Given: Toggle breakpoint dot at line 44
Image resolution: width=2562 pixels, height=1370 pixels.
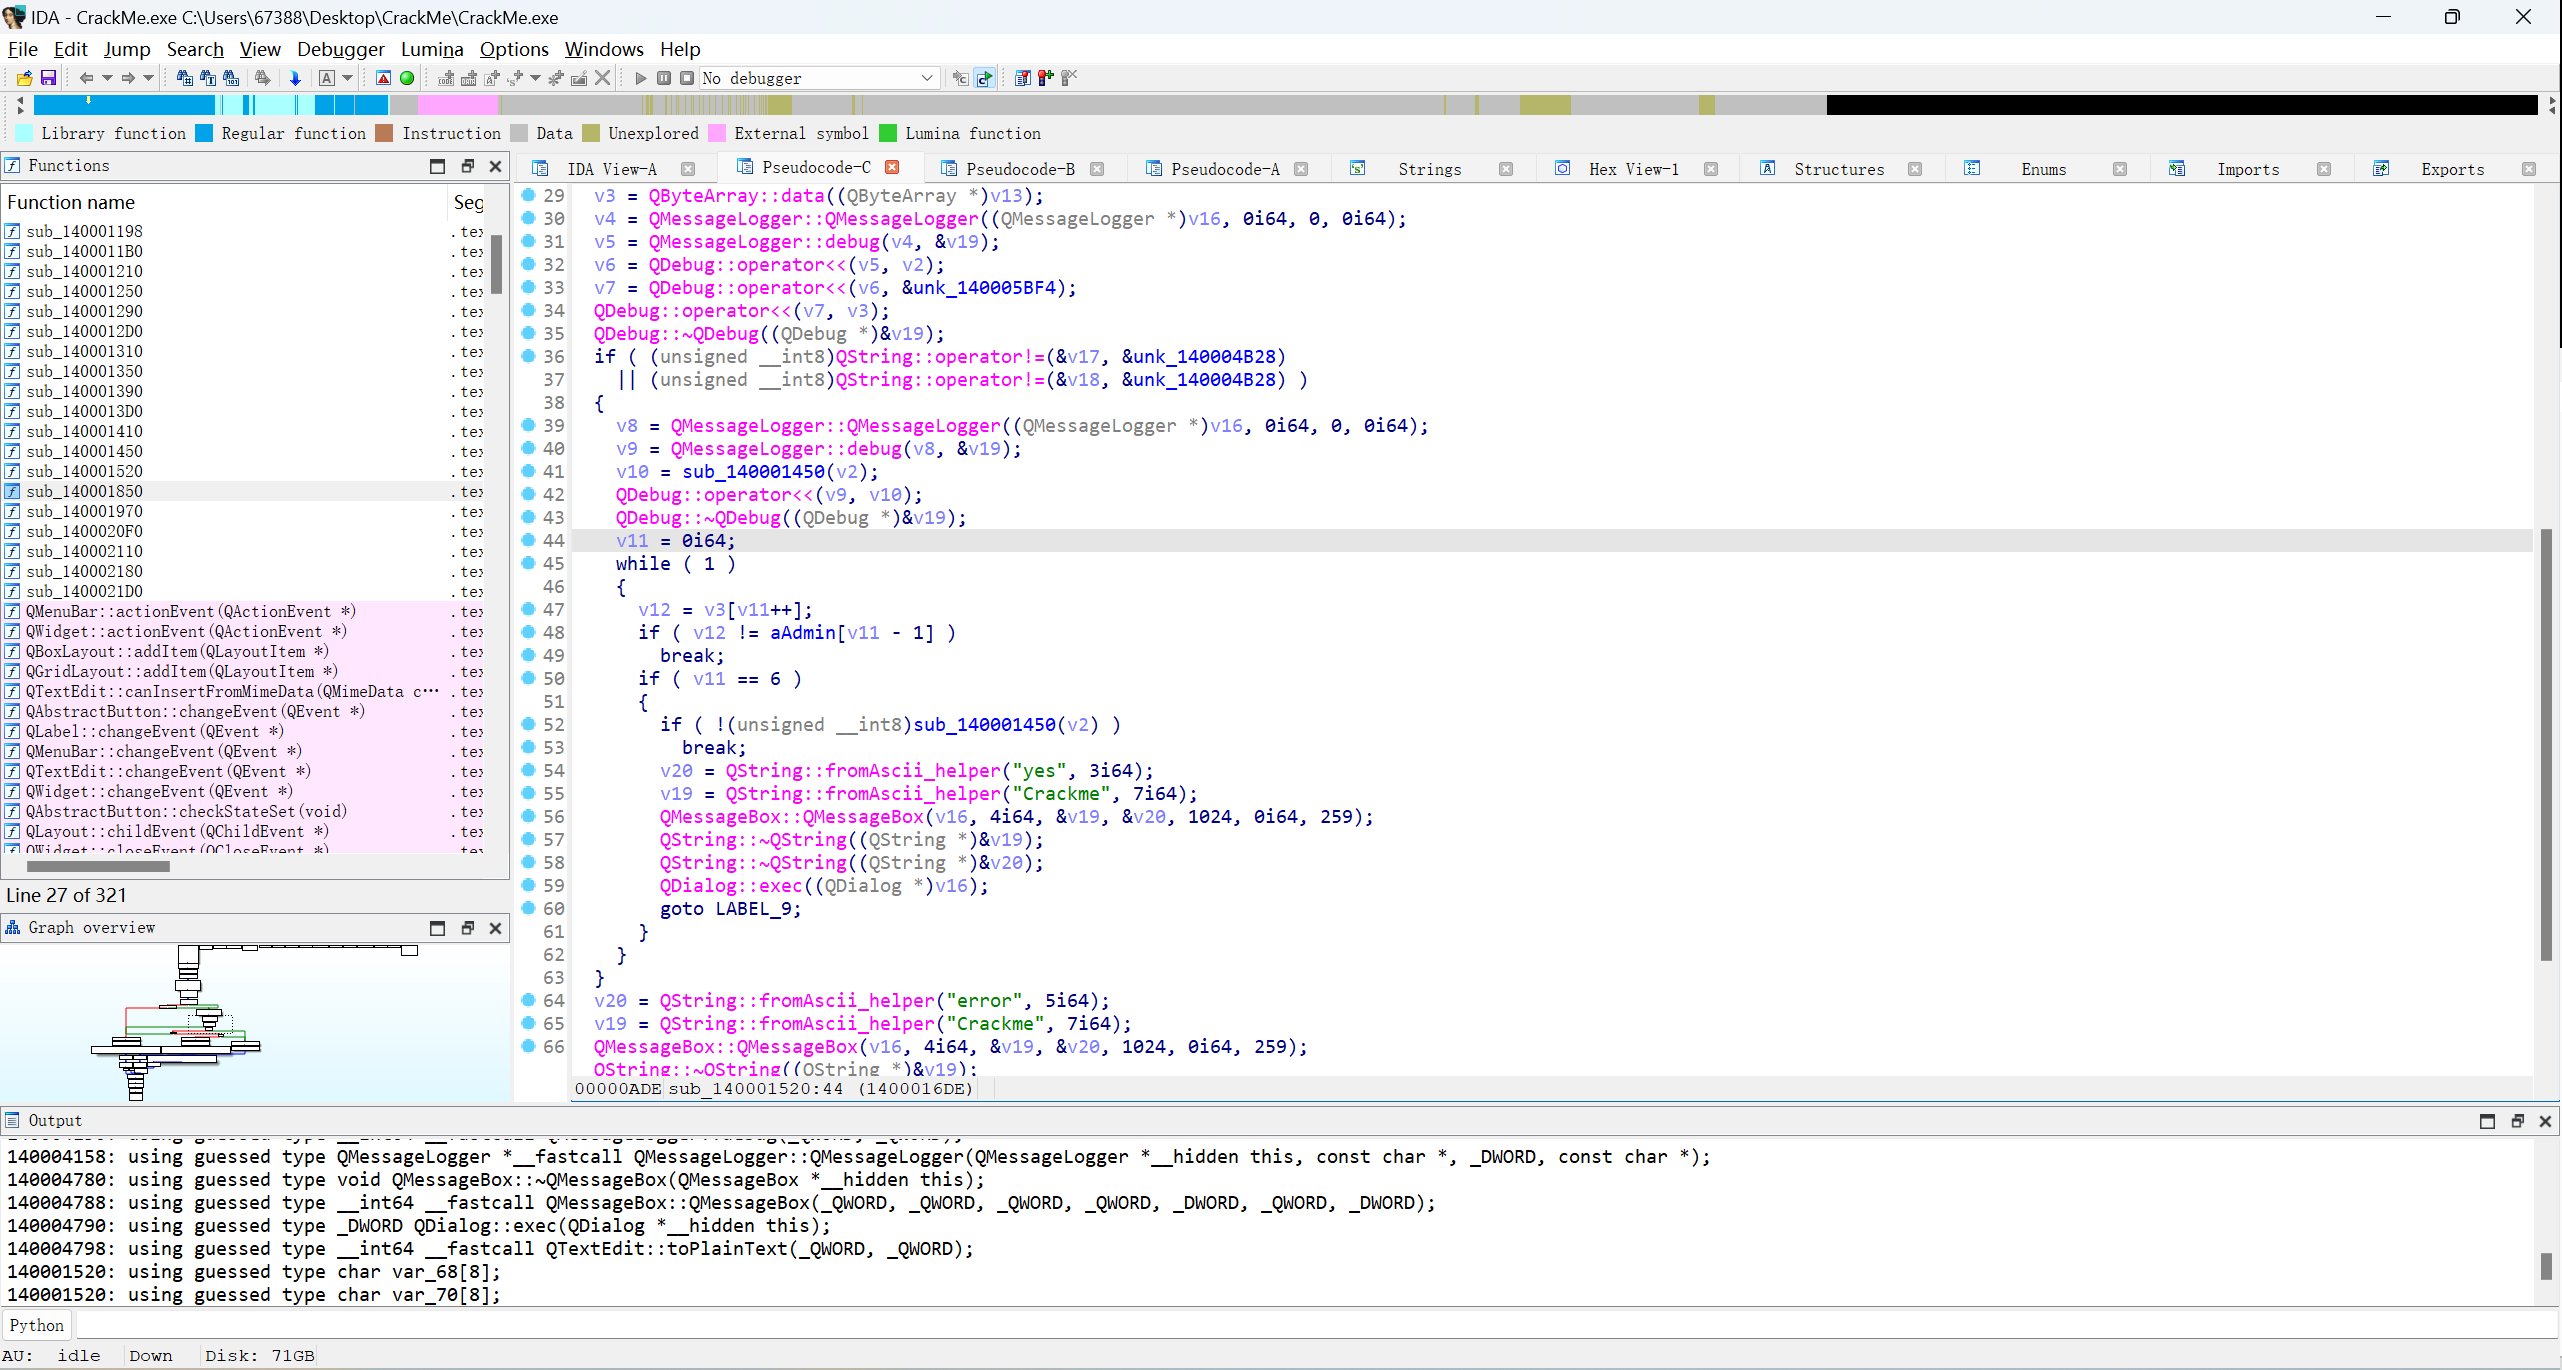Looking at the screenshot, I should click(529, 540).
